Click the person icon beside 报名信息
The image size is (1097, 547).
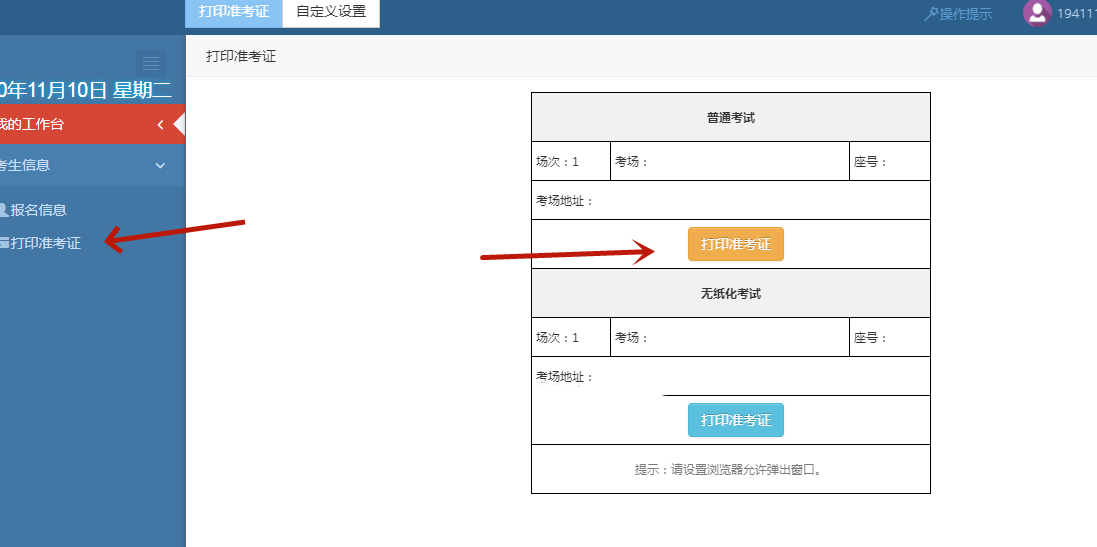tap(3, 210)
